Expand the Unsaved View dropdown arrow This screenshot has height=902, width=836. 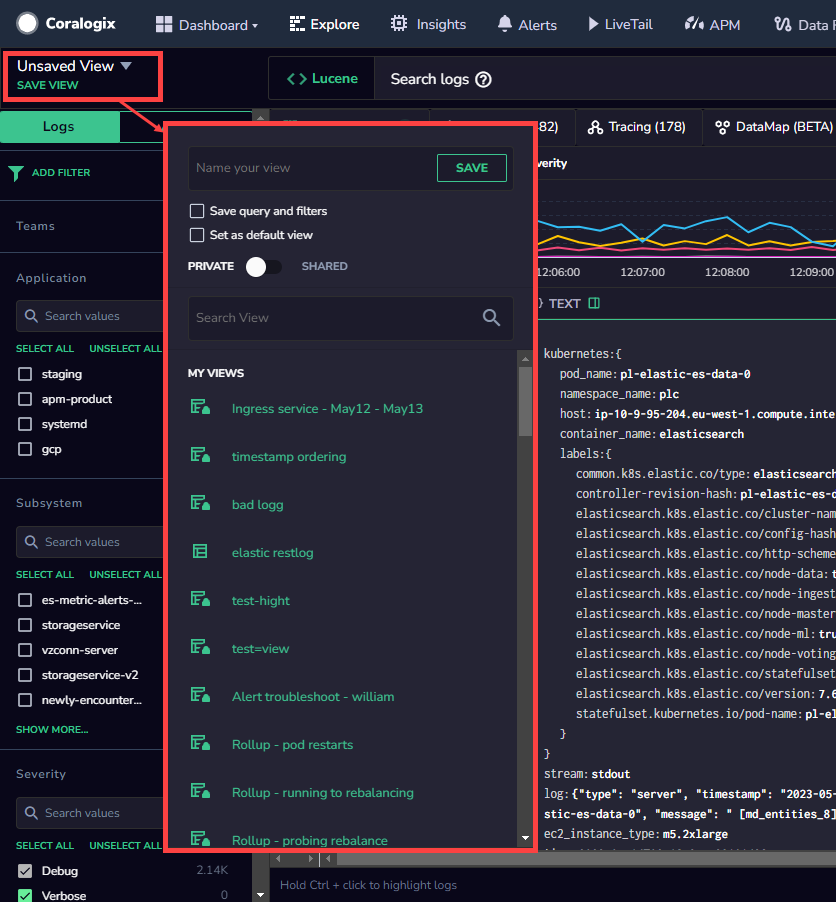(127, 66)
